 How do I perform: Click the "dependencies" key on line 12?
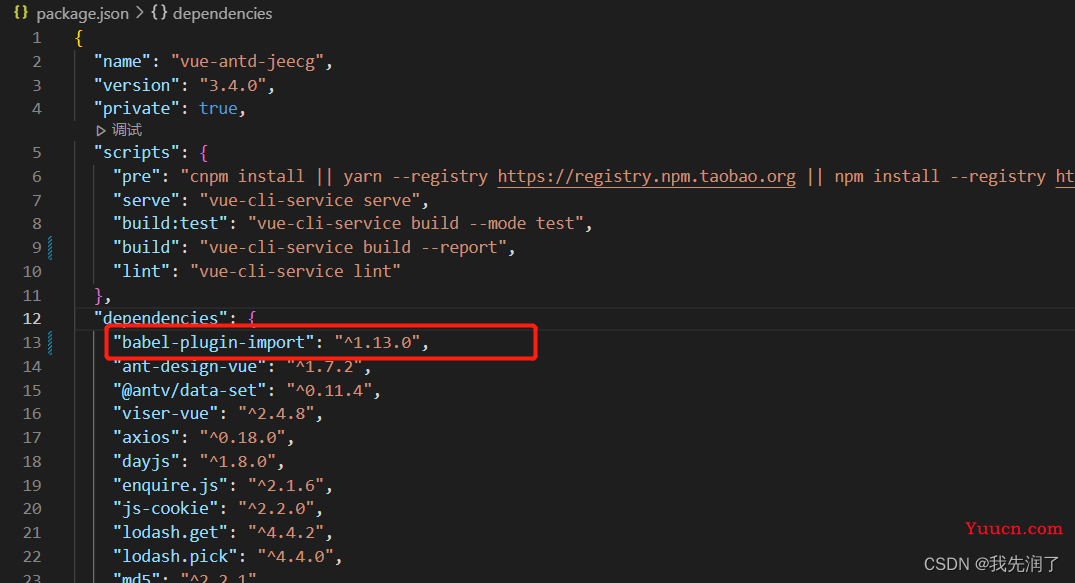(x=160, y=318)
